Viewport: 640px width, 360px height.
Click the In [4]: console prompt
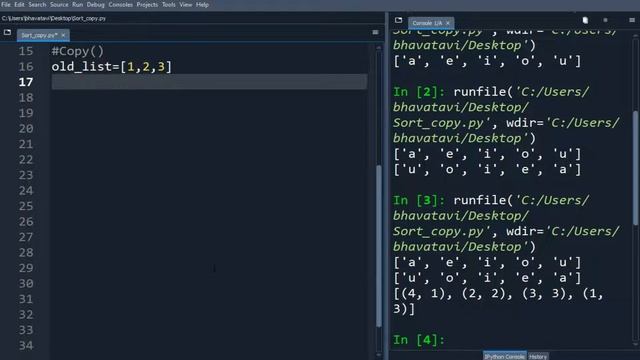419,340
